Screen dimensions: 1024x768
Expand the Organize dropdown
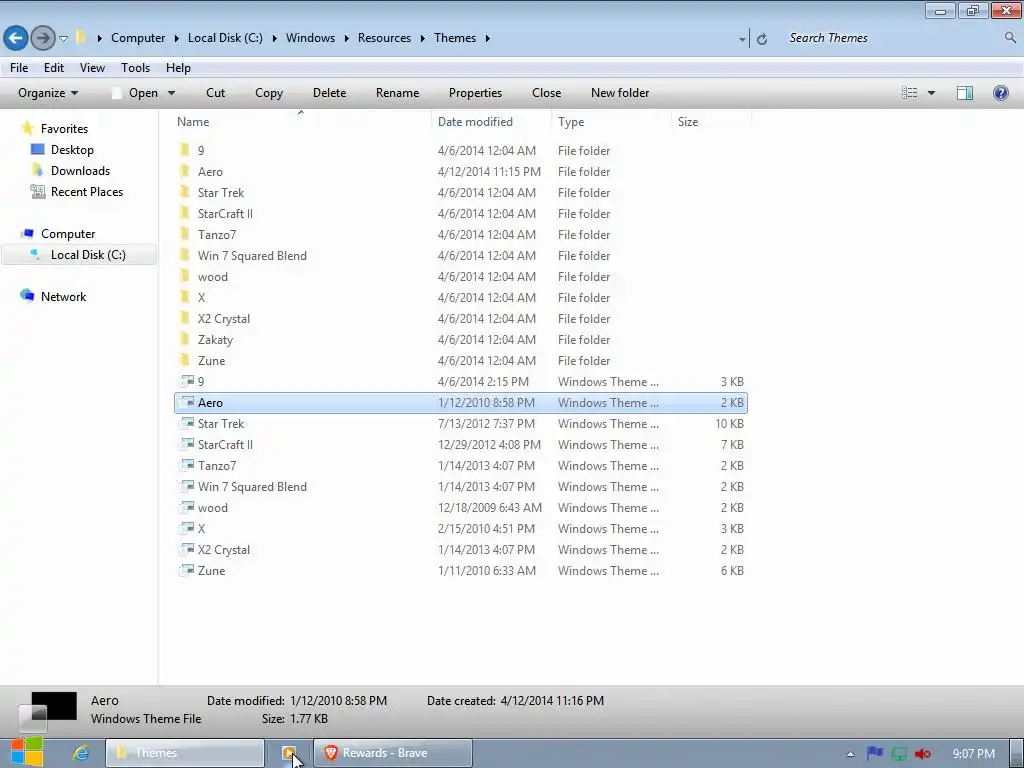(48, 93)
